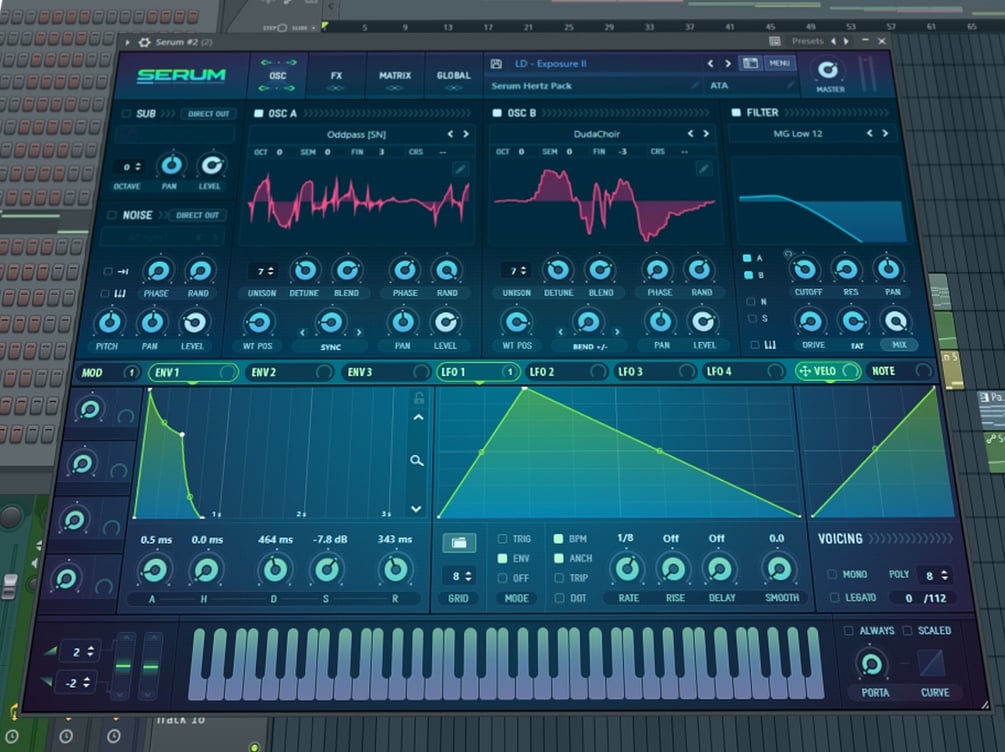Enable filter routing for oscillator B

pos(748,275)
